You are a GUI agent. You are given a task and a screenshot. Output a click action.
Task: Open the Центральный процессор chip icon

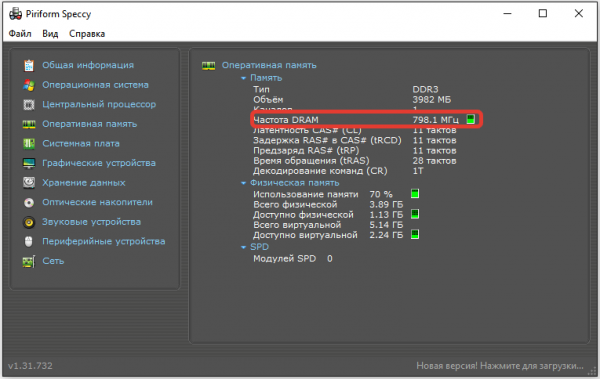29,105
